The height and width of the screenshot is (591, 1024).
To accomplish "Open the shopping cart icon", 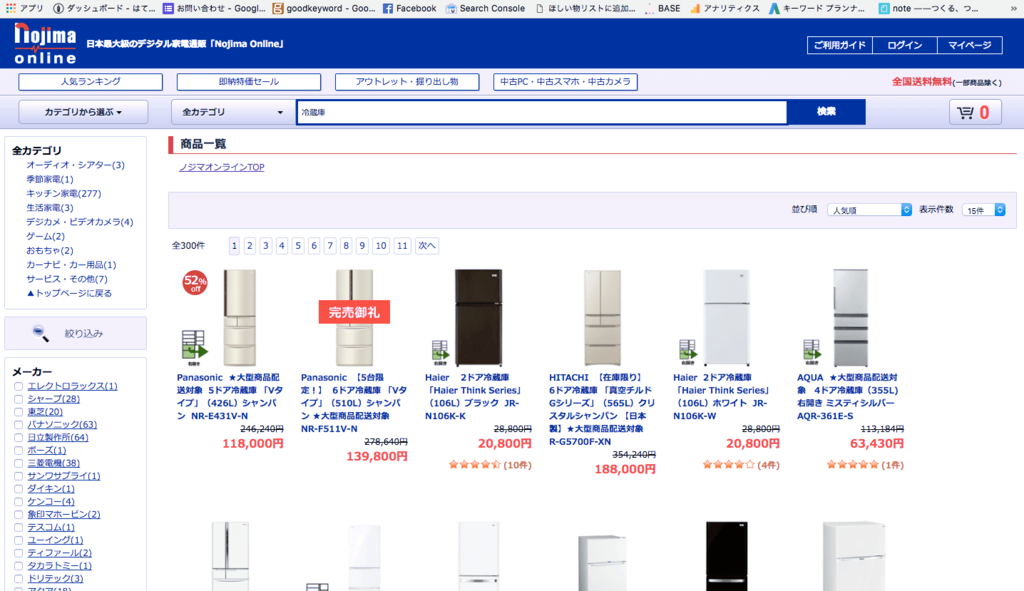I will 974,112.
